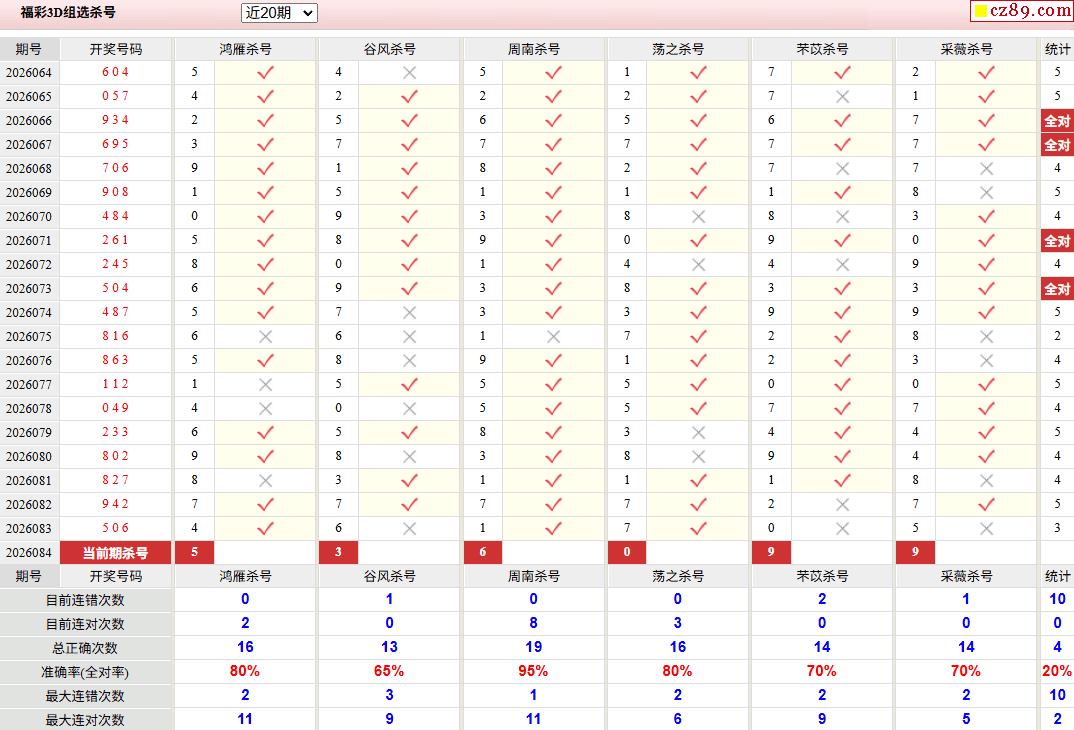Click the 谷风杀号 top column header

pos(389,49)
